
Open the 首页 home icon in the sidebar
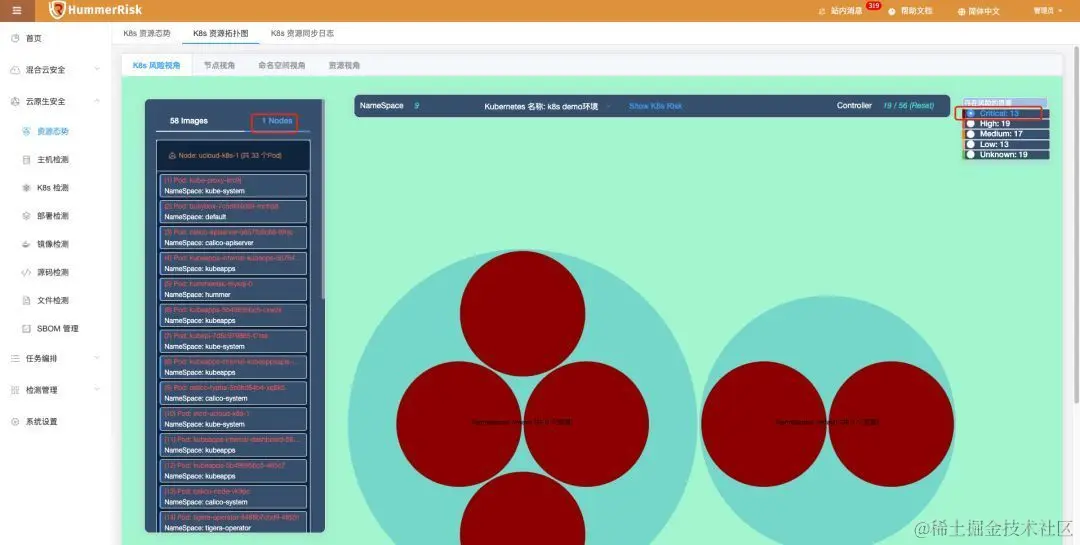(x=15, y=39)
